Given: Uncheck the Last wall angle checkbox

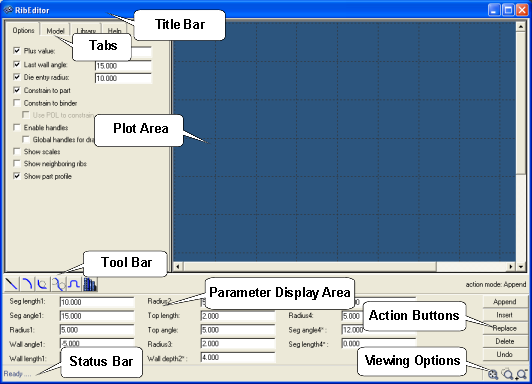Looking at the screenshot, I should click(17, 64).
